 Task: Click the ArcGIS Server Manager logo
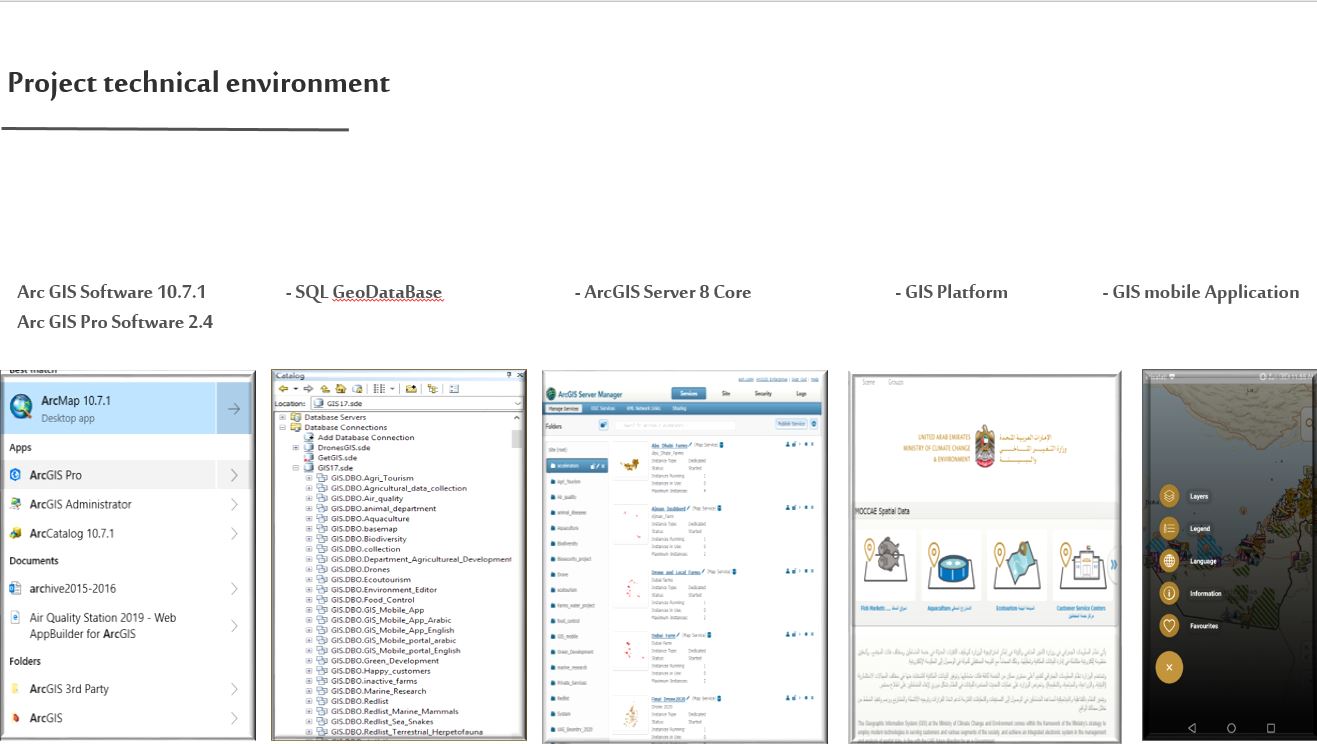click(551, 393)
